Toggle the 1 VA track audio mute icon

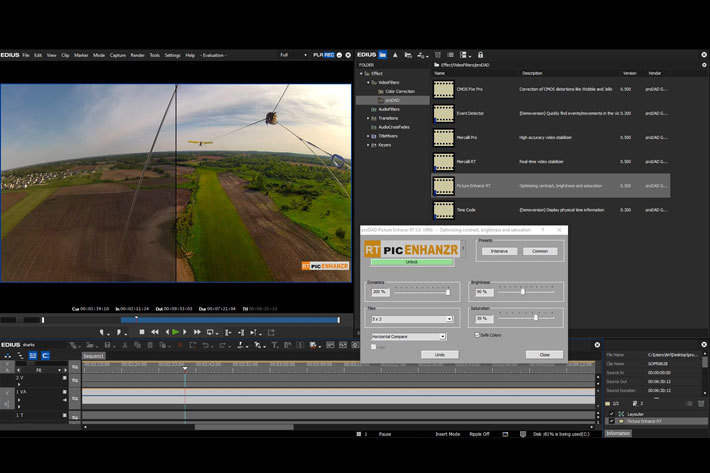click(x=64, y=400)
